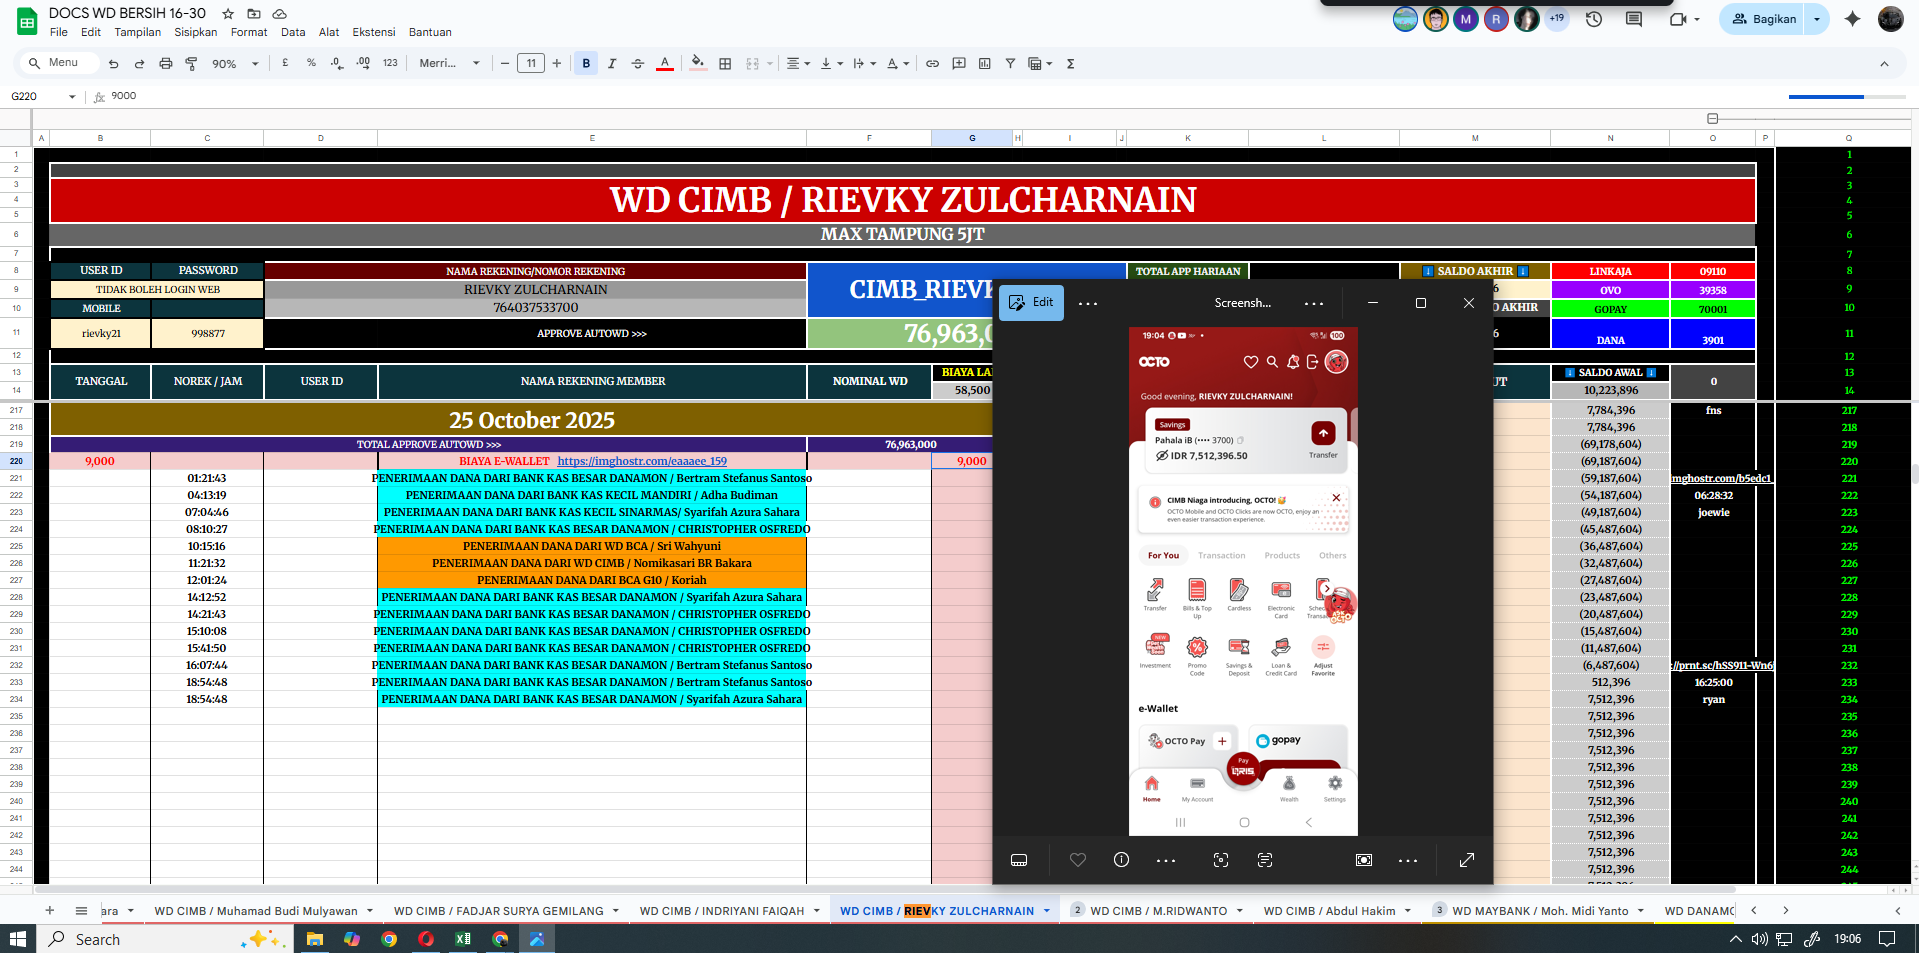This screenshot has height=953, width=1919.
Task: Insert a link using the toolbar icon
Action: [932, 64]
